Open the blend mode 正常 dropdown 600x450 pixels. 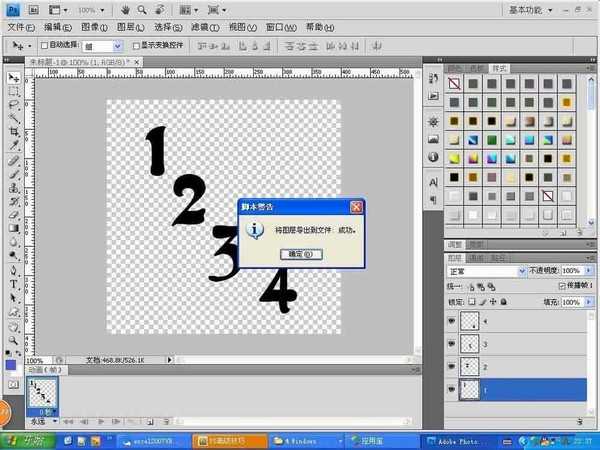[487, 271]
